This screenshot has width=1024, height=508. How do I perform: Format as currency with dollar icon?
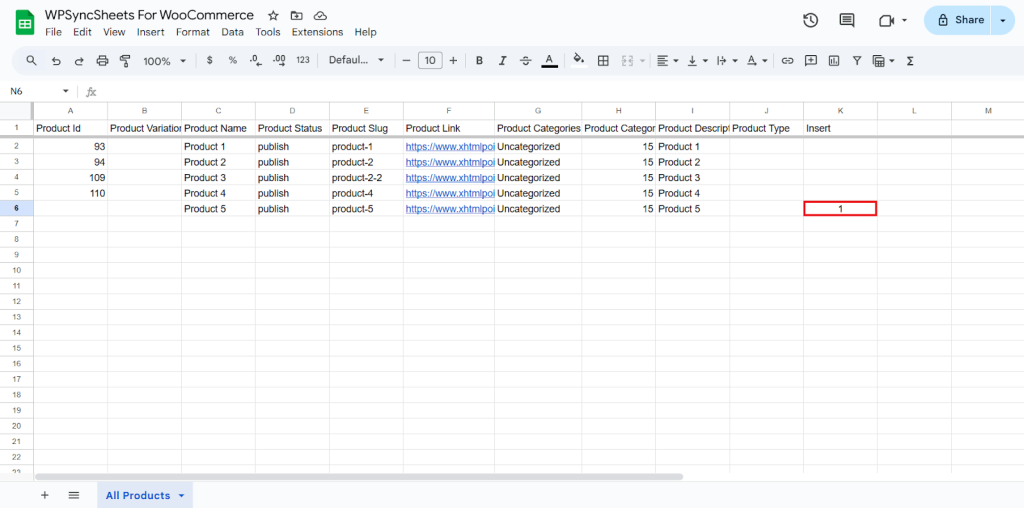[210, 60]
